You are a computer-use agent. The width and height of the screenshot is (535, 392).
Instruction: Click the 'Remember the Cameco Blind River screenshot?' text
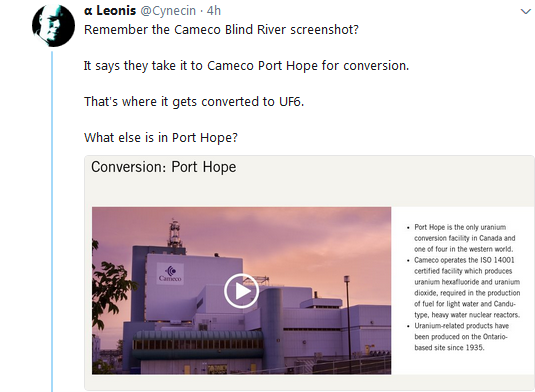coord(221,30)
